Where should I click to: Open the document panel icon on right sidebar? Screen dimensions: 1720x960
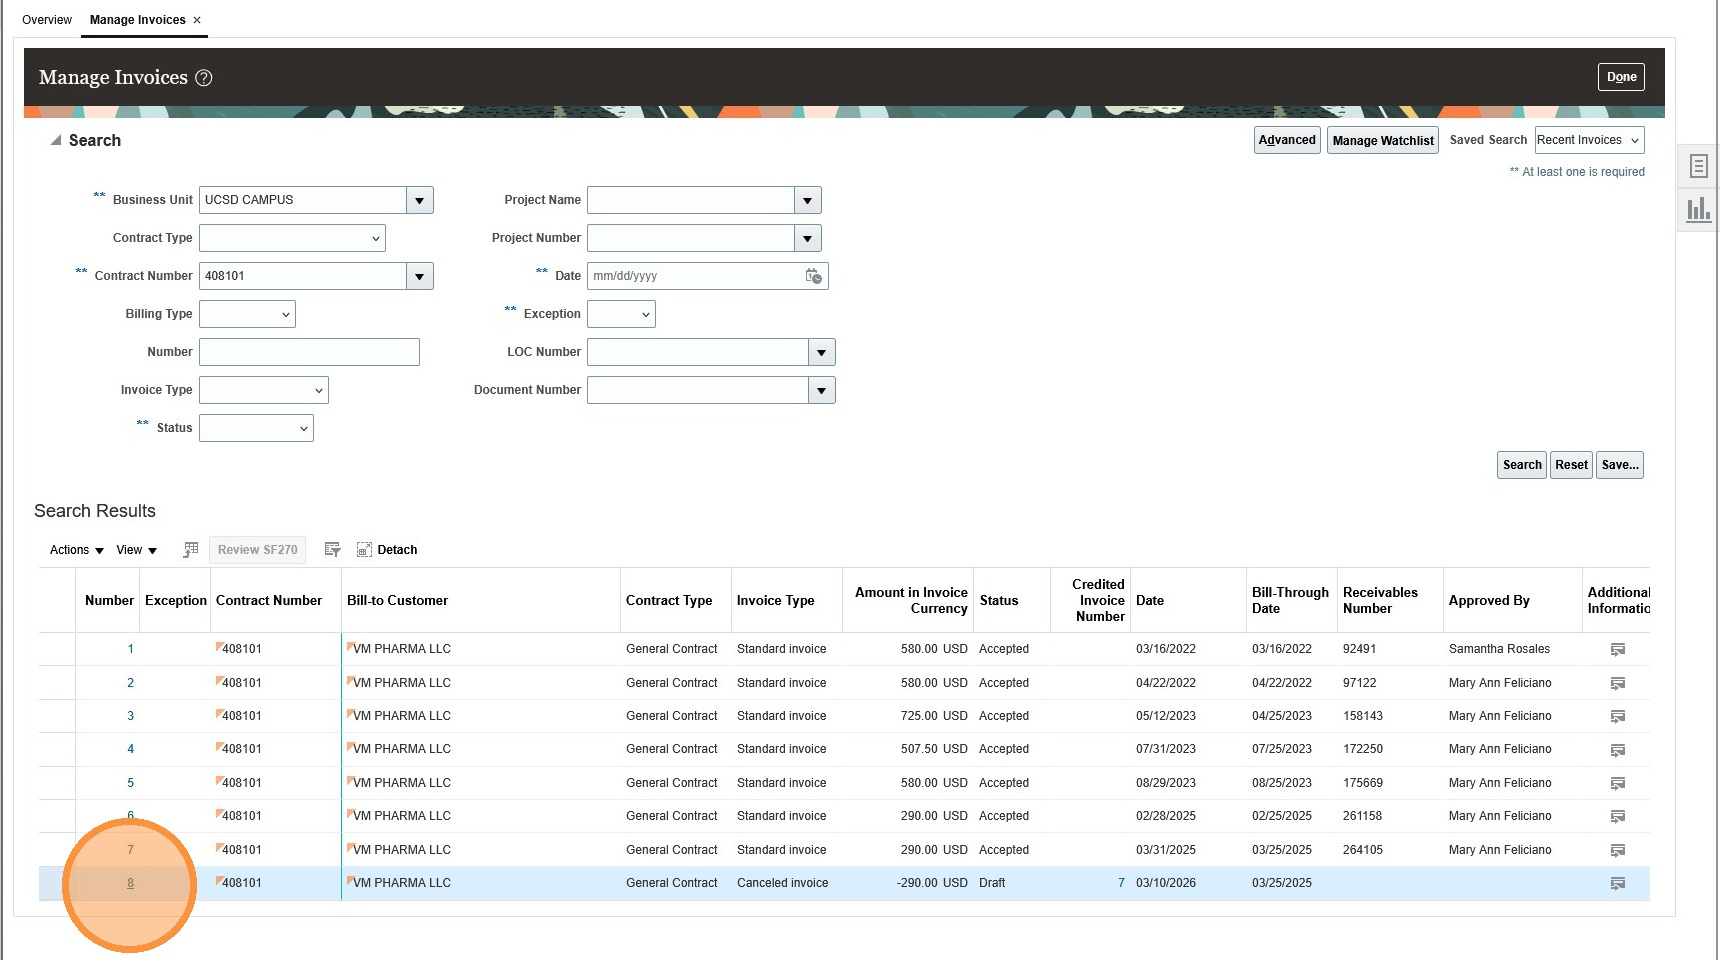coord(1698,166)
